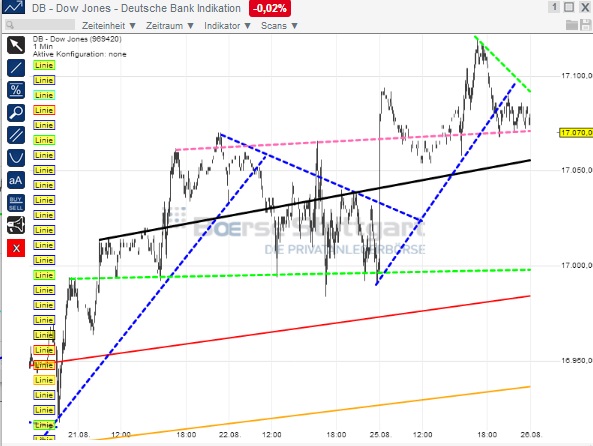The height and width of the screenshot is (446, 593).
Task: Click the 17.000,0 price axis label
Action: pos(576,266)
